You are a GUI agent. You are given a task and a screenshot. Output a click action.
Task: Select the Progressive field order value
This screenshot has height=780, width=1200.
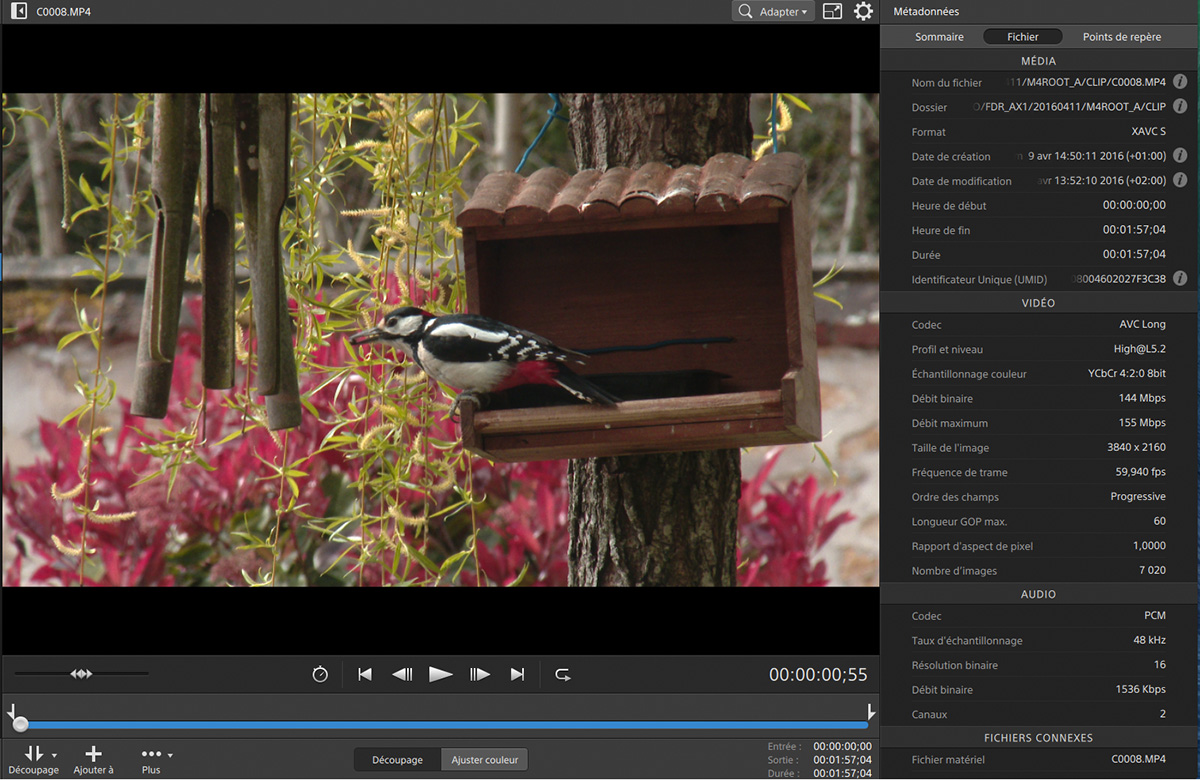coord(1138,496)
